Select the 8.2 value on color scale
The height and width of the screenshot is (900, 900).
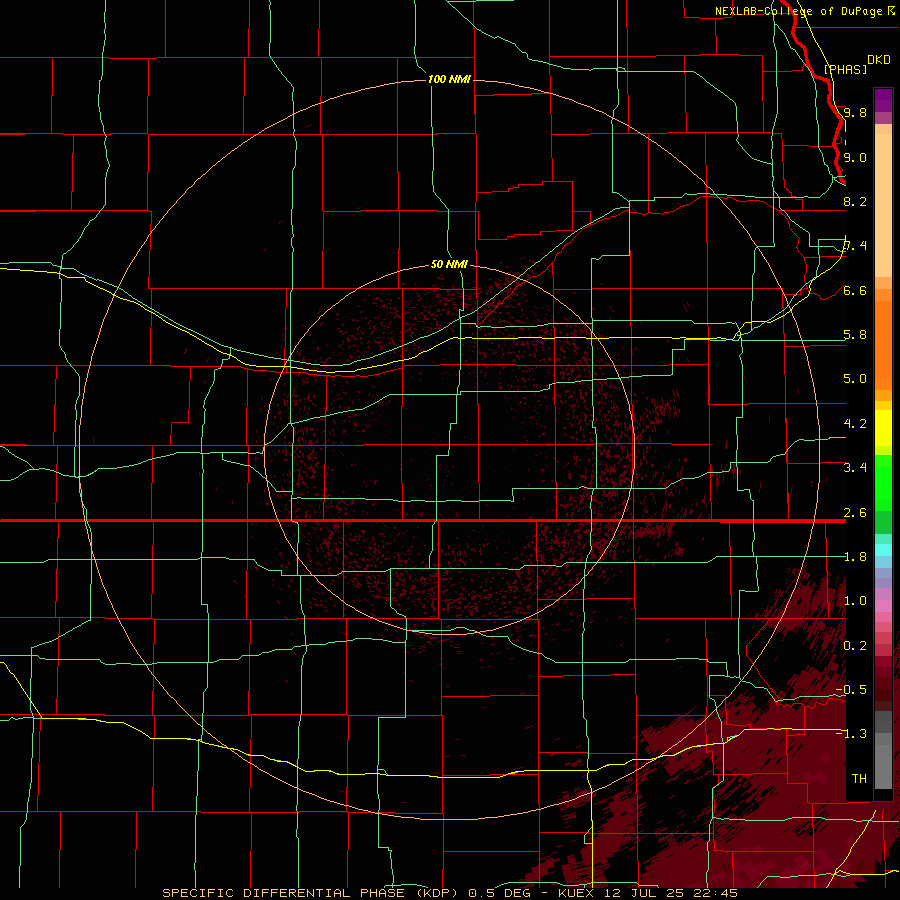pos(855,201)
